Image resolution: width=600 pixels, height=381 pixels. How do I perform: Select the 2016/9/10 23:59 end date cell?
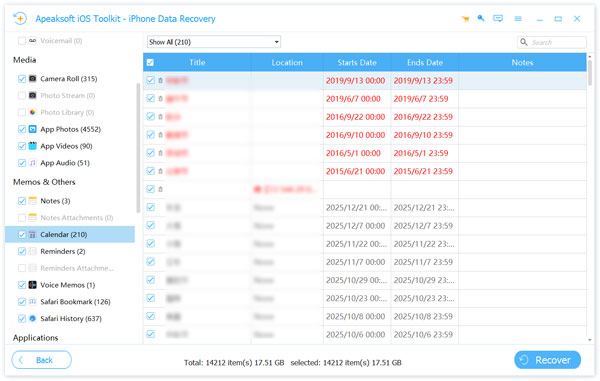click(x=425, y=135)
